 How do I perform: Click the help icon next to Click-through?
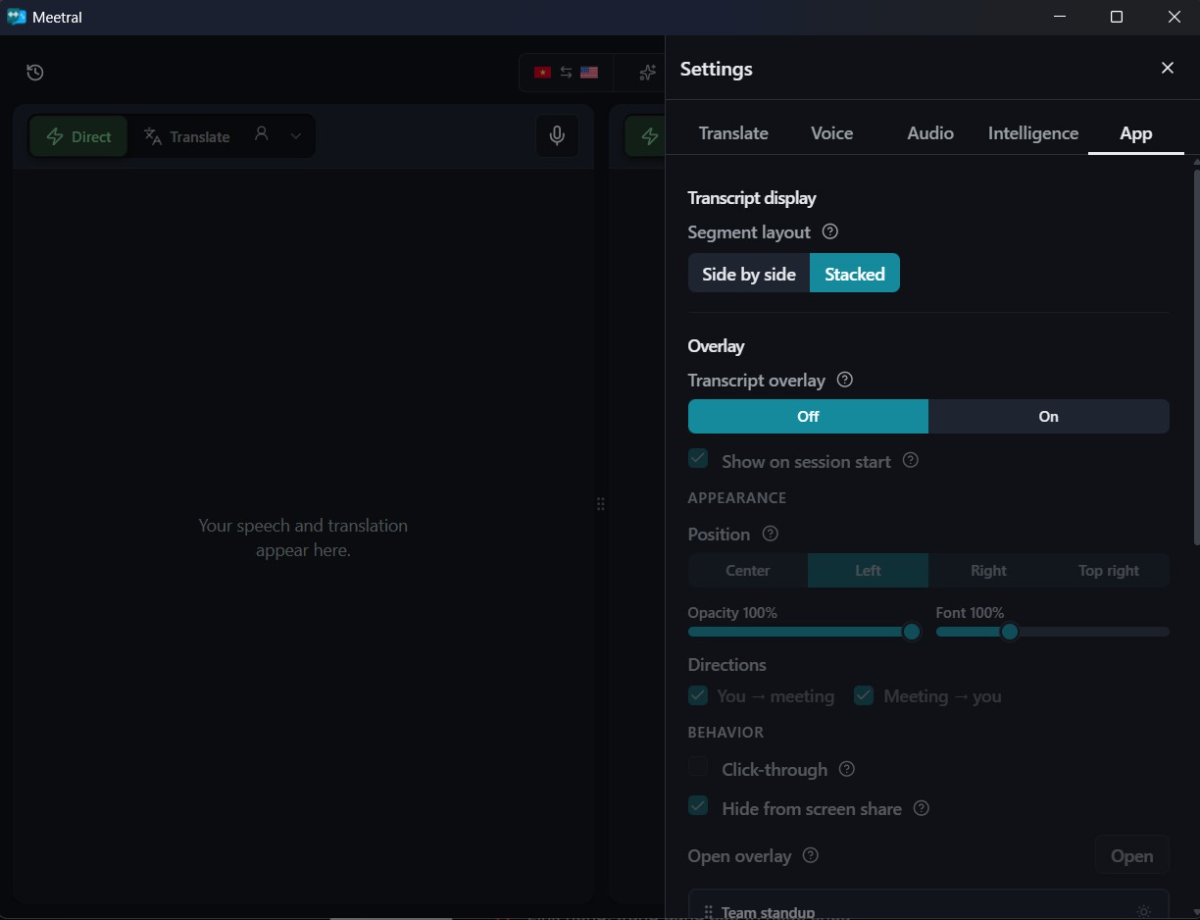coord(847,769)
